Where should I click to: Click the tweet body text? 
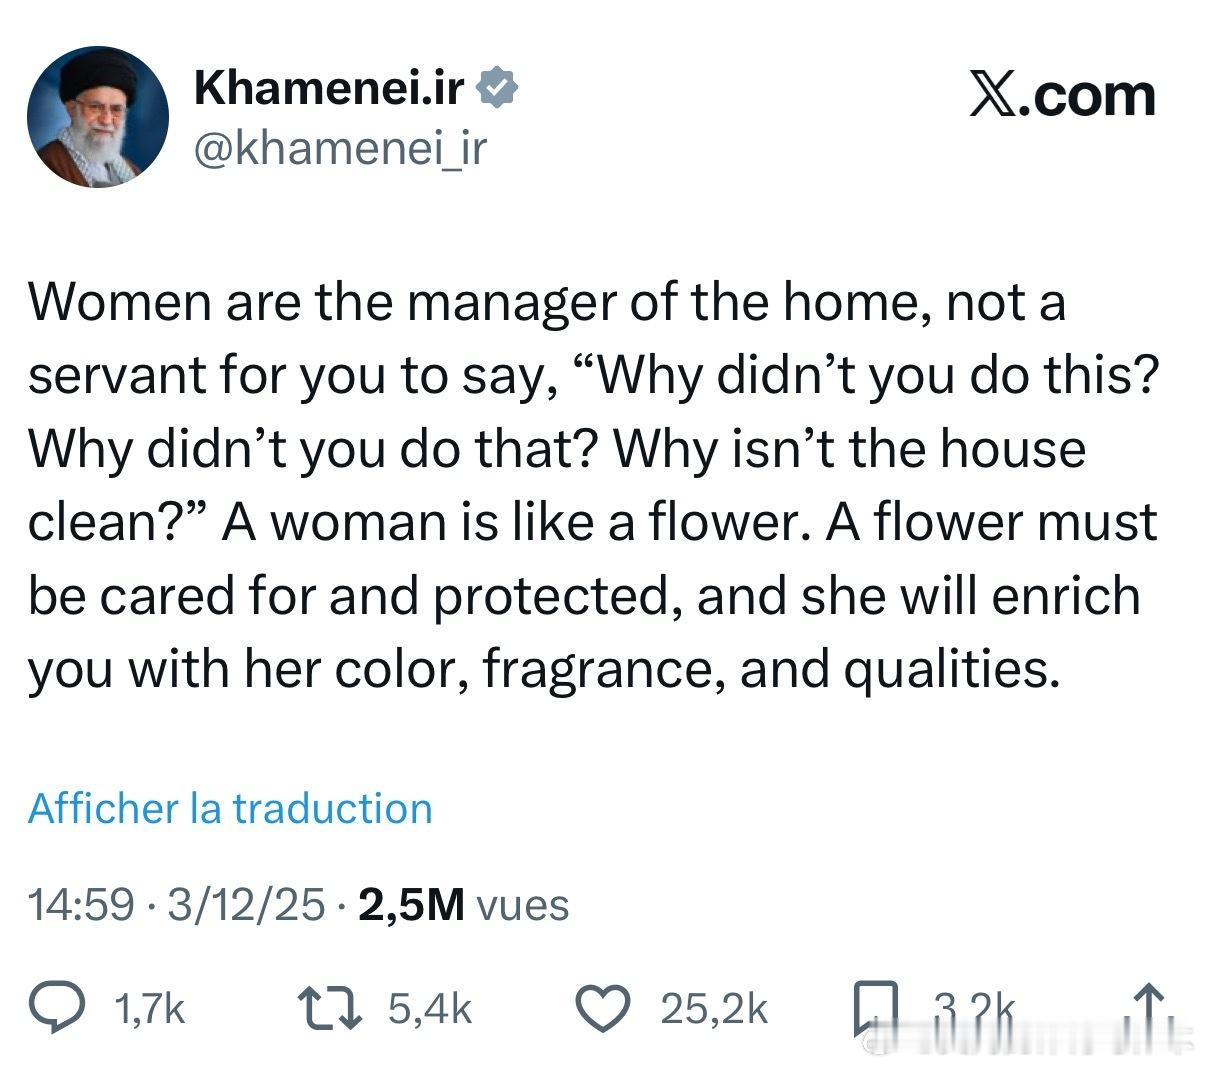coord(592,485)
